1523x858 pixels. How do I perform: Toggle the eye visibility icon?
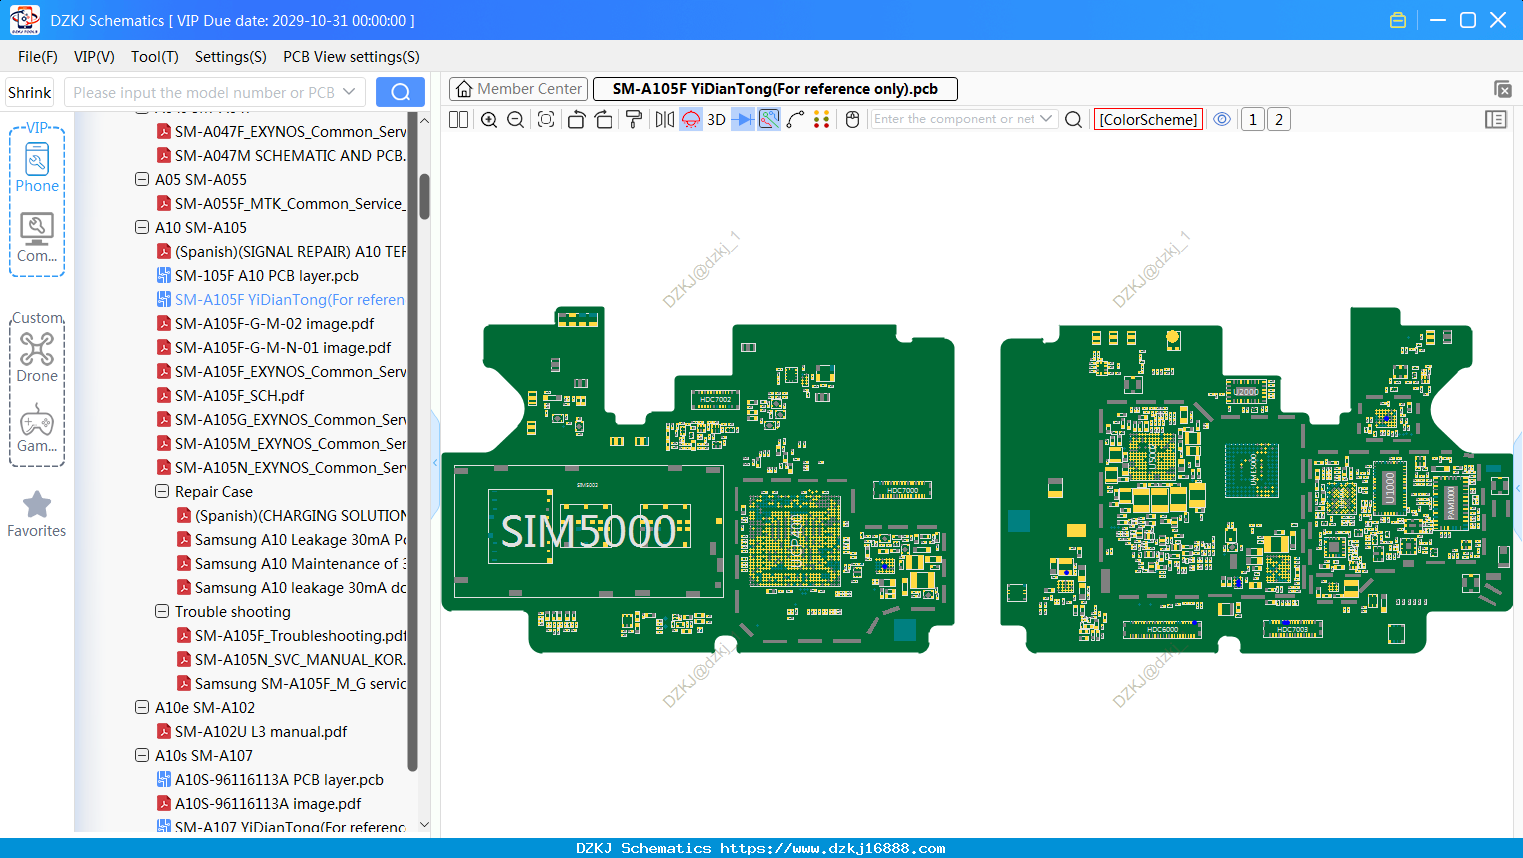pyautogui.click(x=1222, y=119)
